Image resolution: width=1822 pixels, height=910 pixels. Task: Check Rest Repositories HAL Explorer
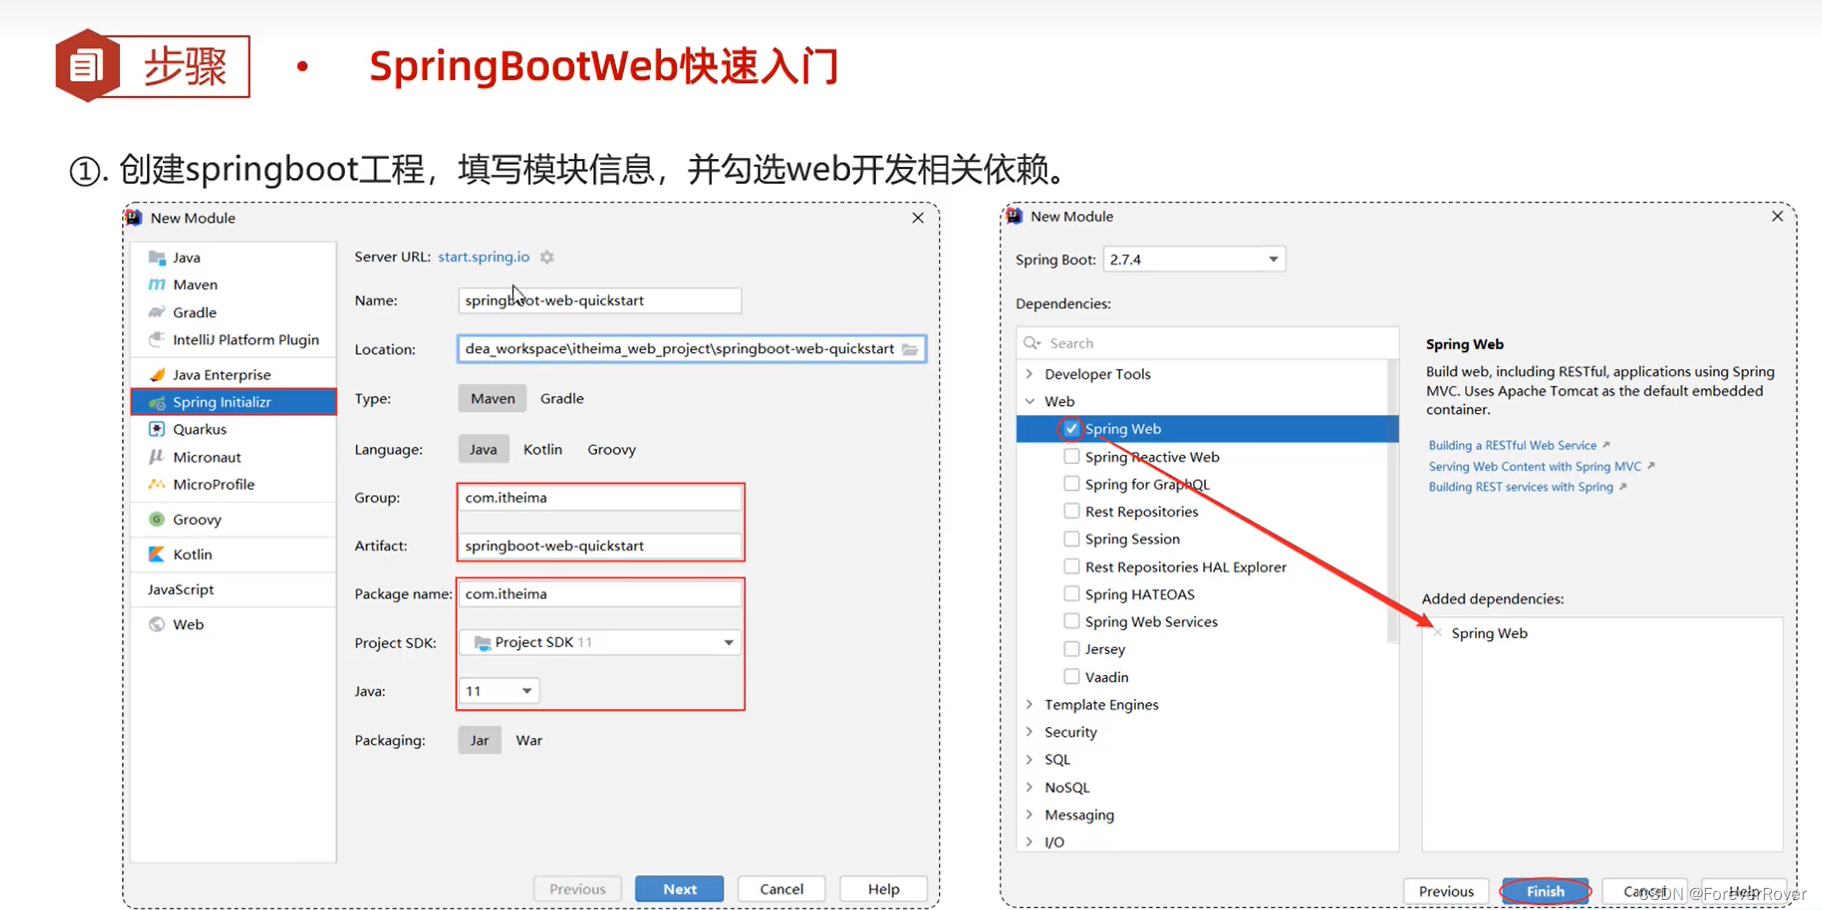tap(1071, 567)
